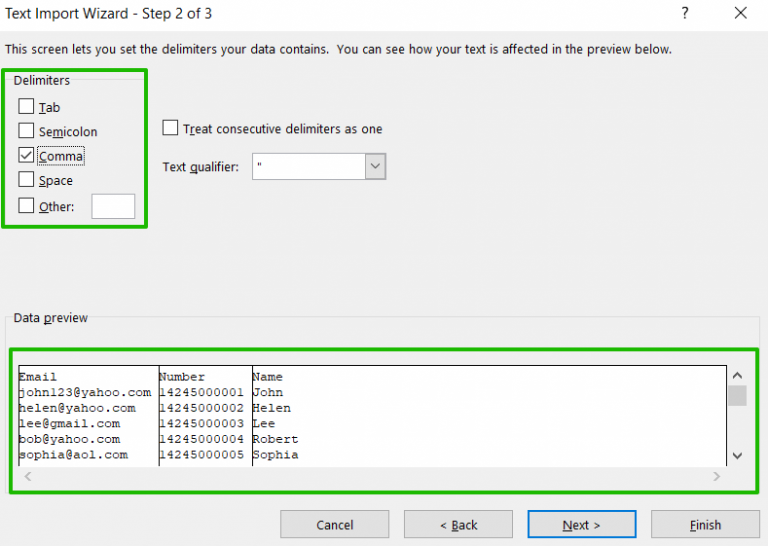Click the preview scroll down arrow
This screenshot has height=546, width=768.
(737, 456)
